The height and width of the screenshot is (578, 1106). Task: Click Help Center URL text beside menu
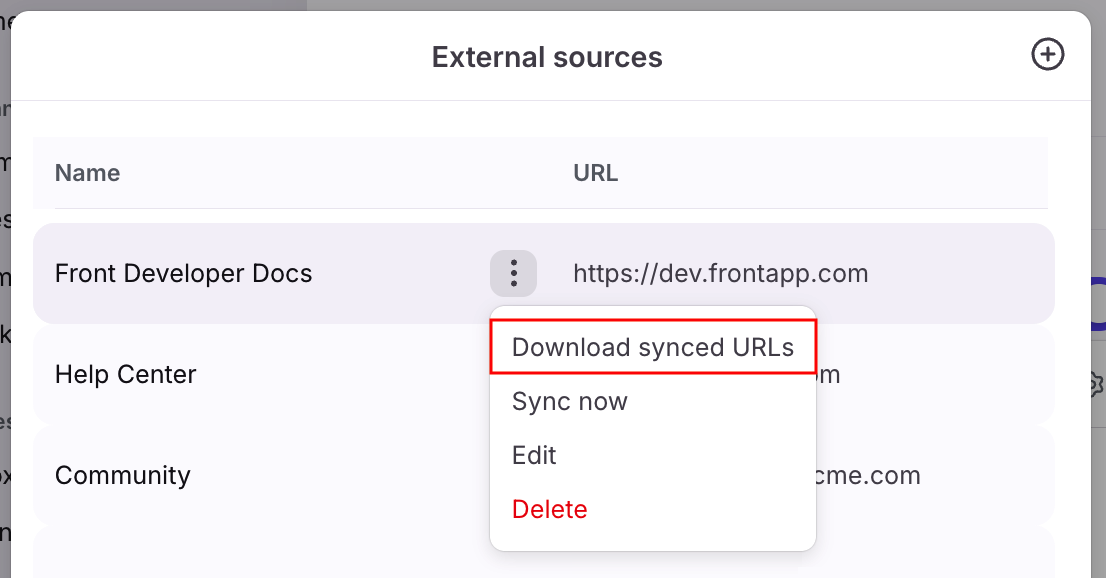click(830, 375)
